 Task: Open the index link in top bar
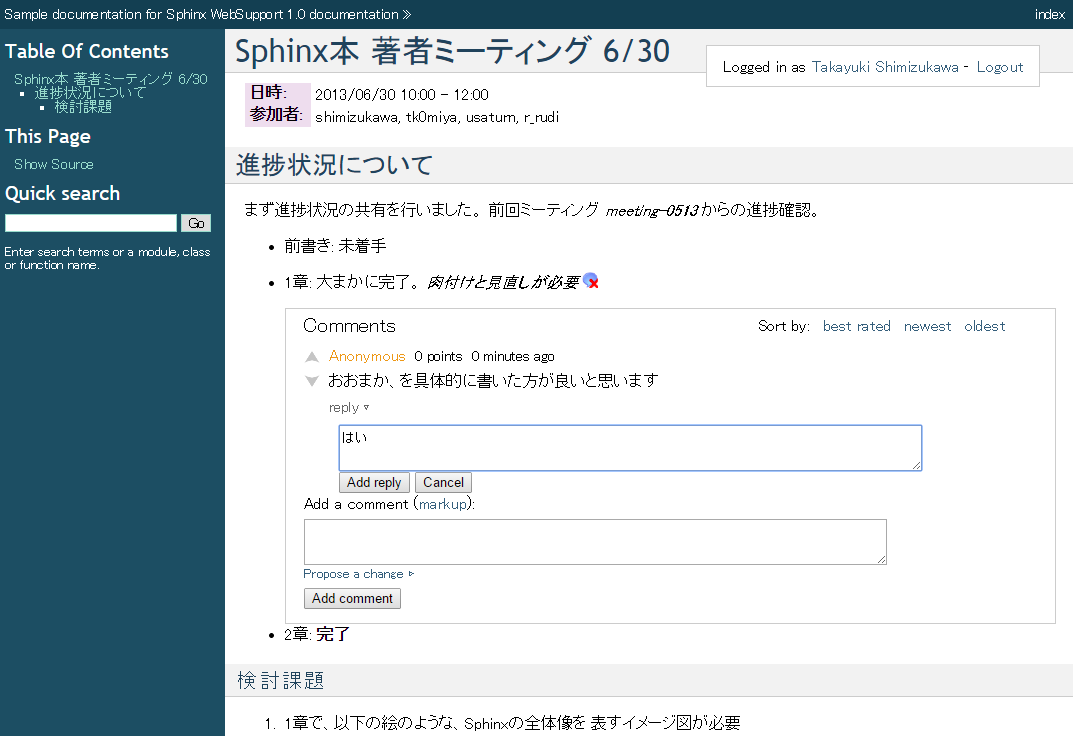(1050, 14)
